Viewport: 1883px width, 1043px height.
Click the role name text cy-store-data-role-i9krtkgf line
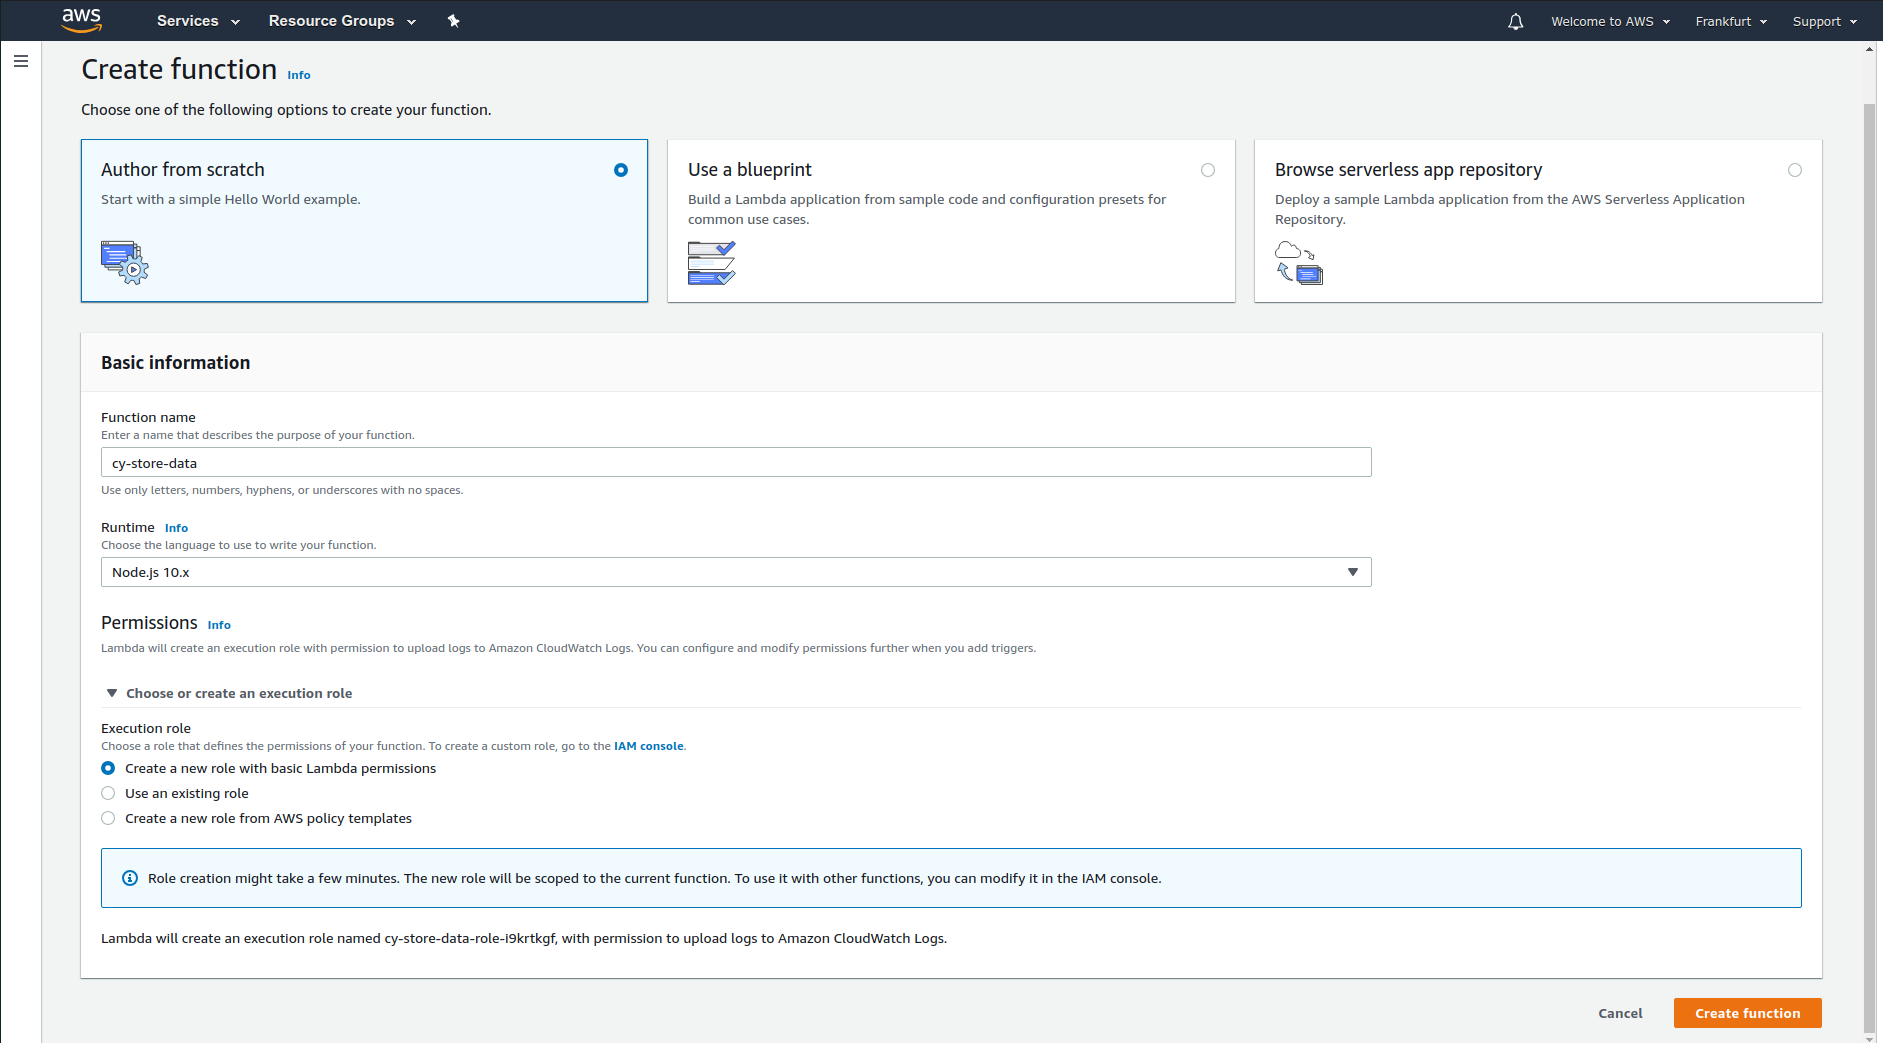[x=524, y=938]
